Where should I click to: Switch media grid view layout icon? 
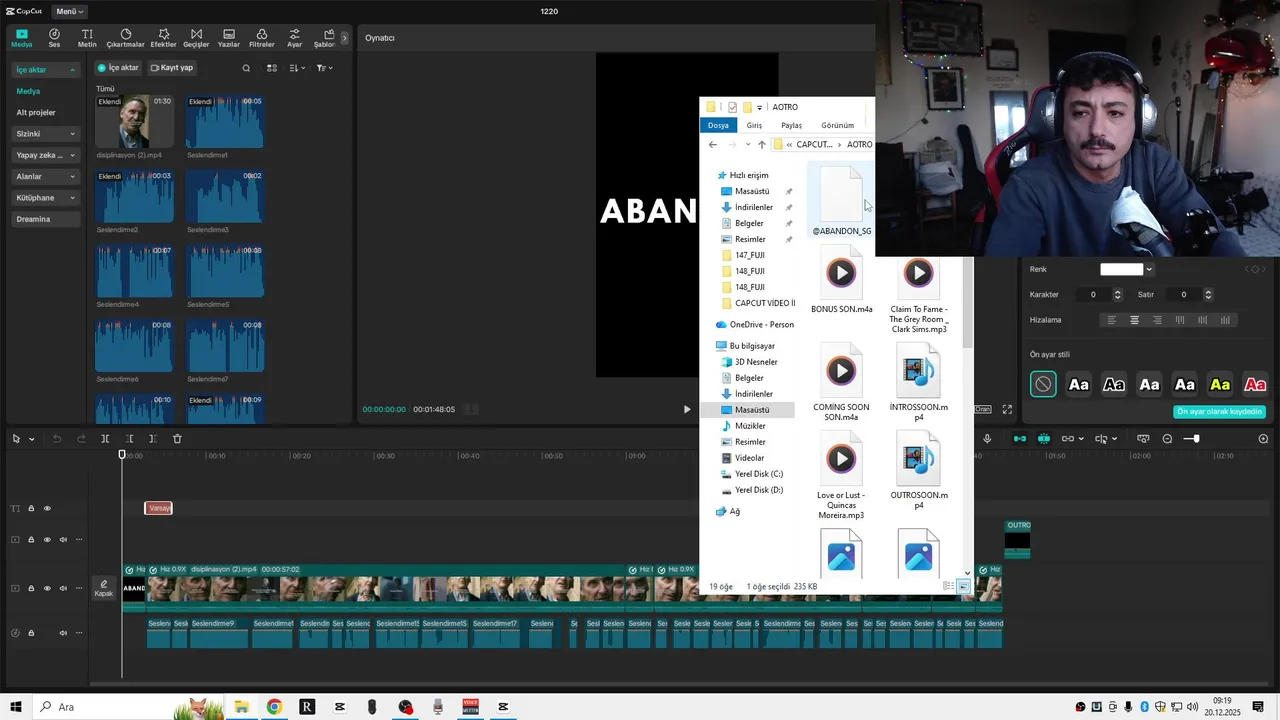[271, 68]
